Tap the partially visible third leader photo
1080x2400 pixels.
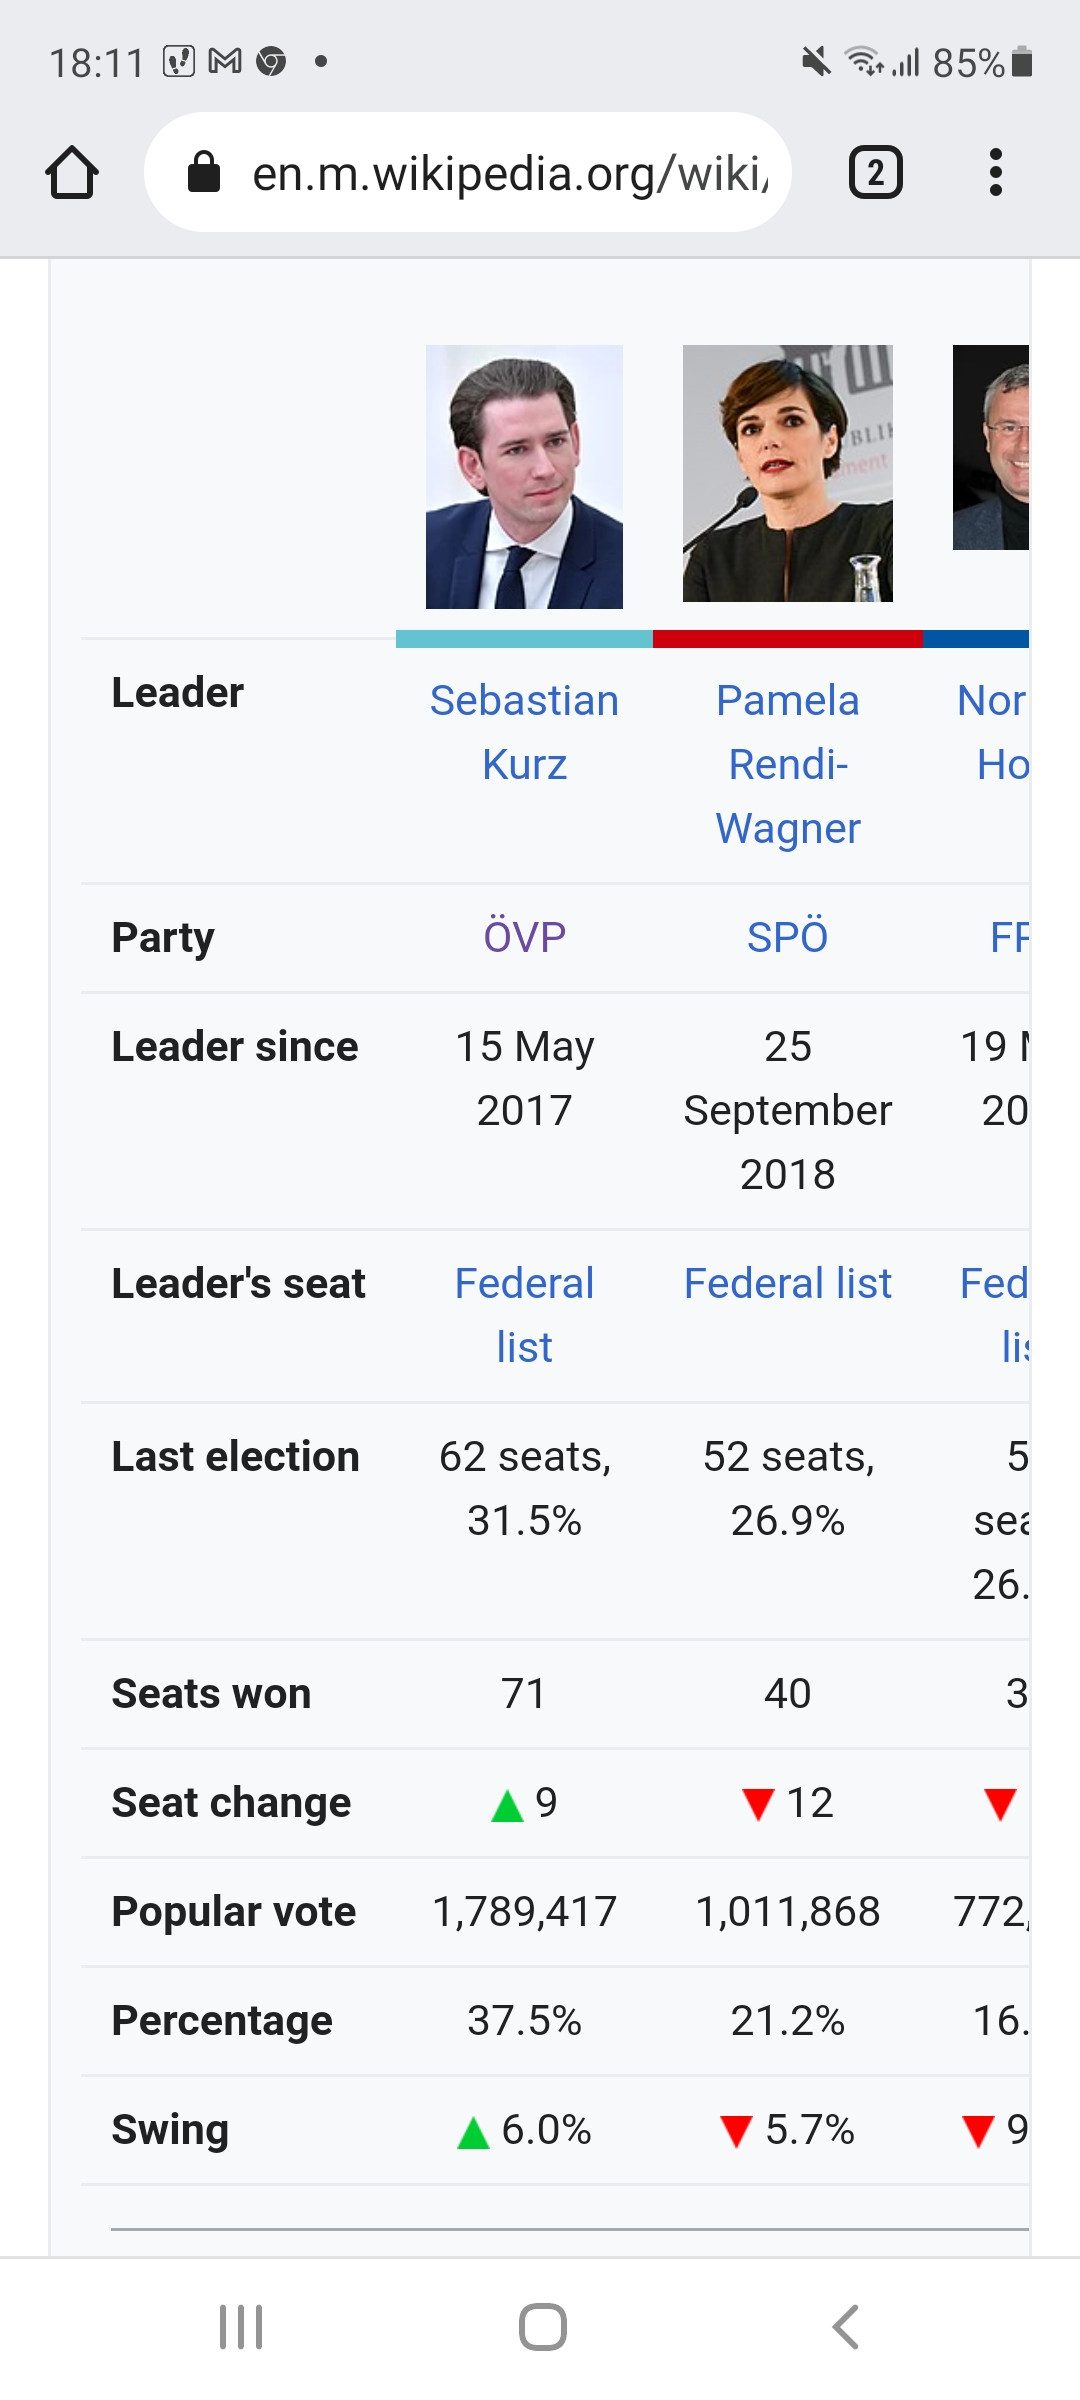point(991,447)
